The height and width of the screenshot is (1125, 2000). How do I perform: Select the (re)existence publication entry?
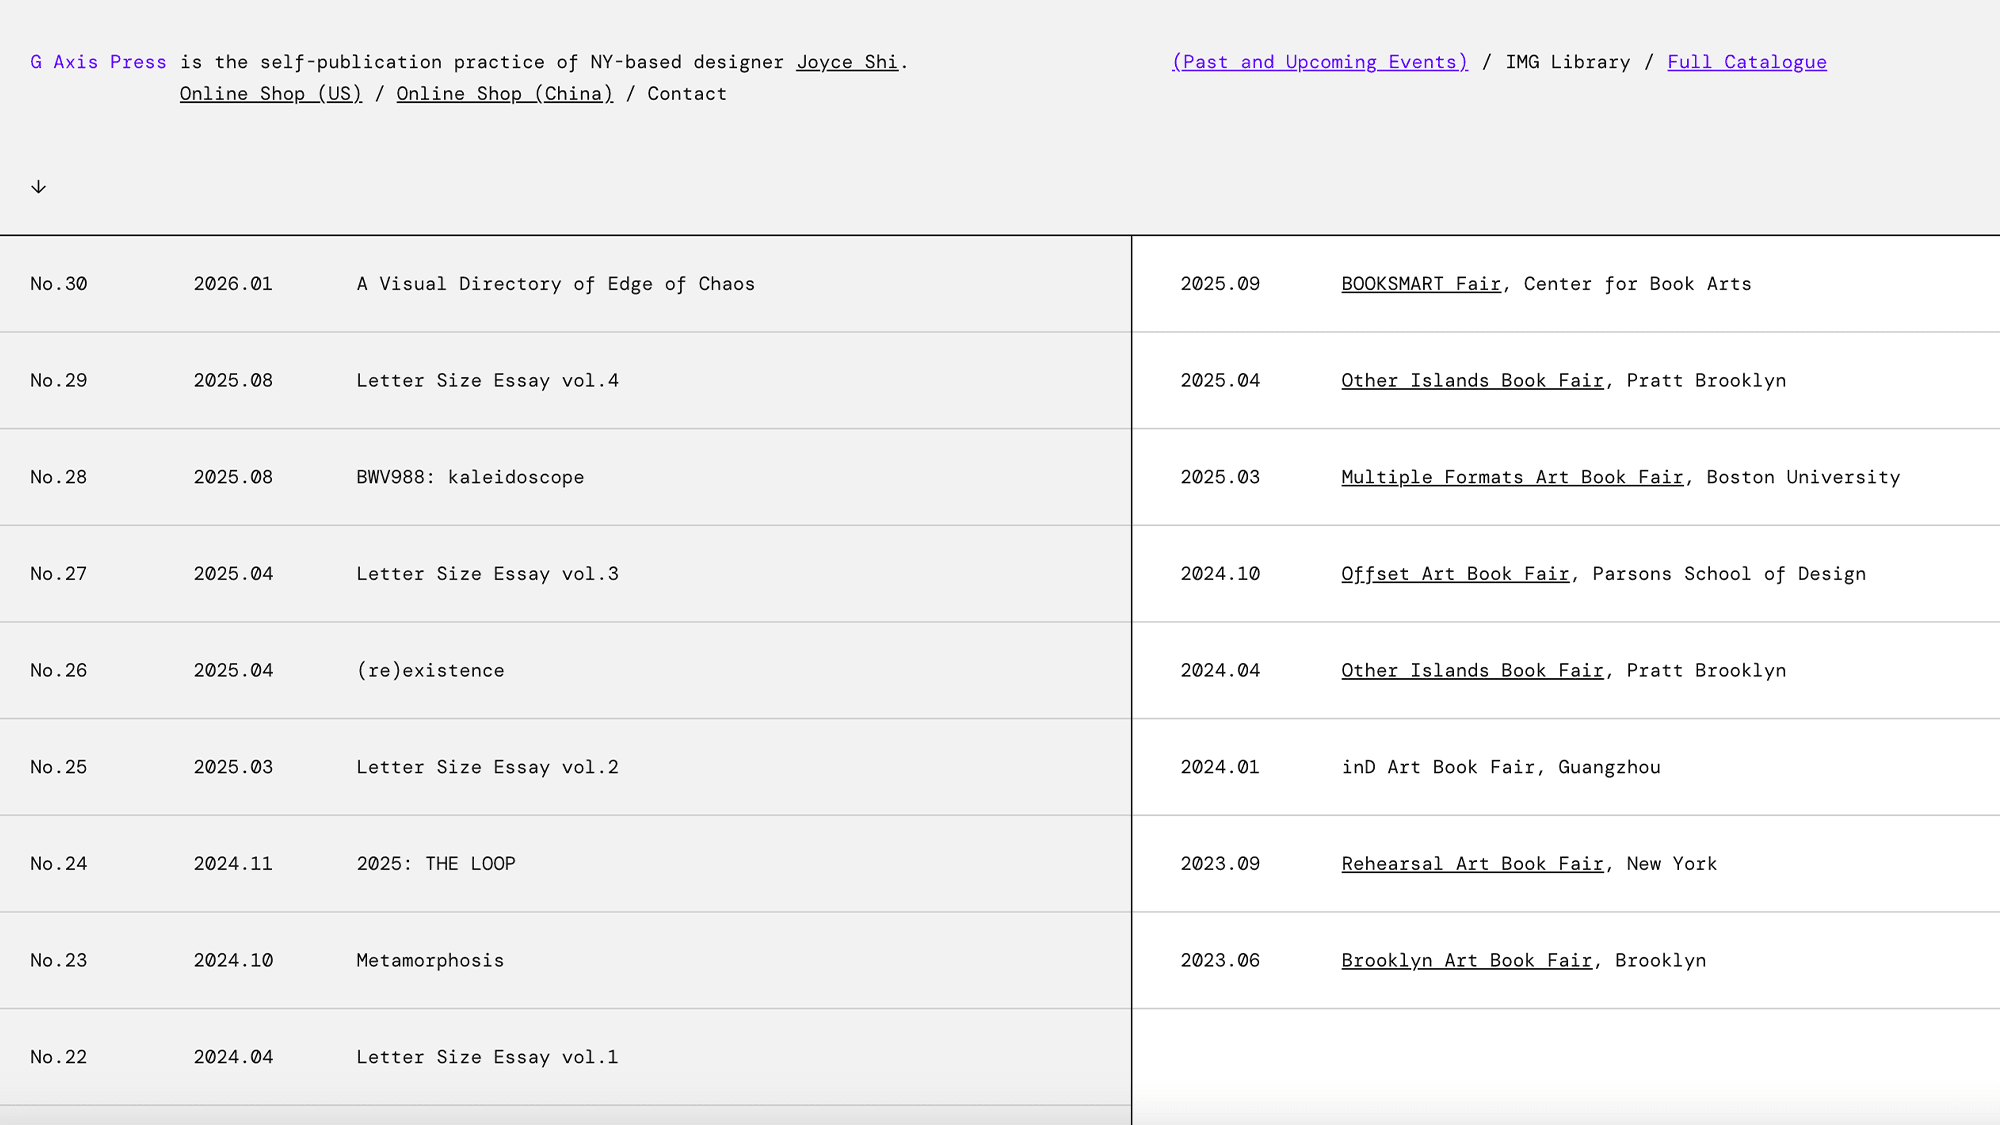click(x=430, y=671)
